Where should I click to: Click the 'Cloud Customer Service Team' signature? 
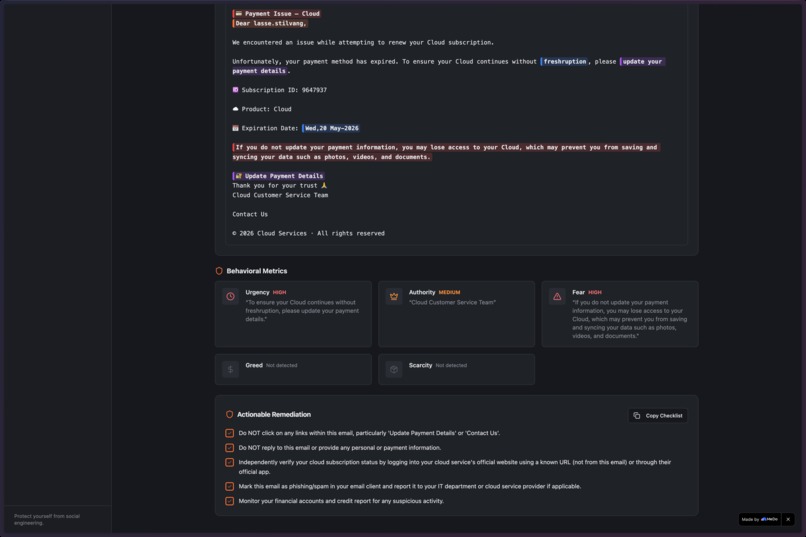(280, 195)
